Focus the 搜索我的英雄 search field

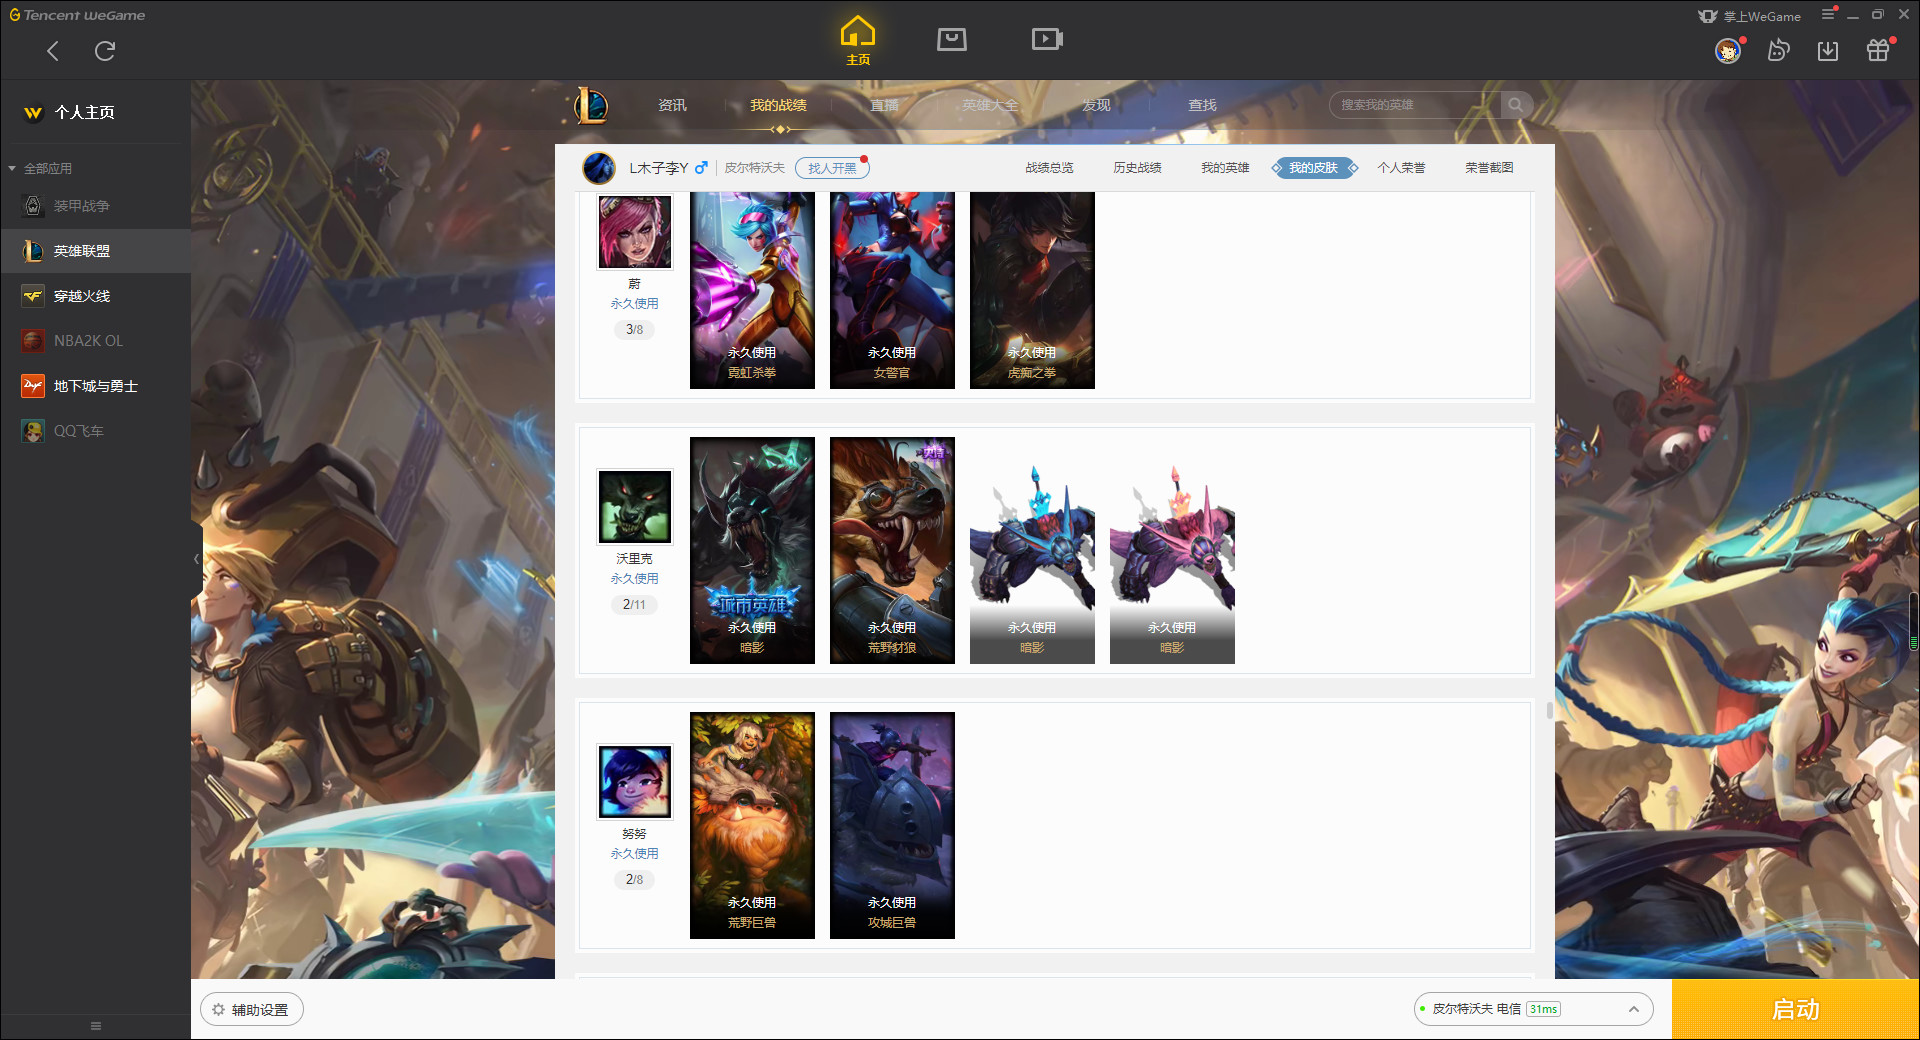tap(1415, 105)
